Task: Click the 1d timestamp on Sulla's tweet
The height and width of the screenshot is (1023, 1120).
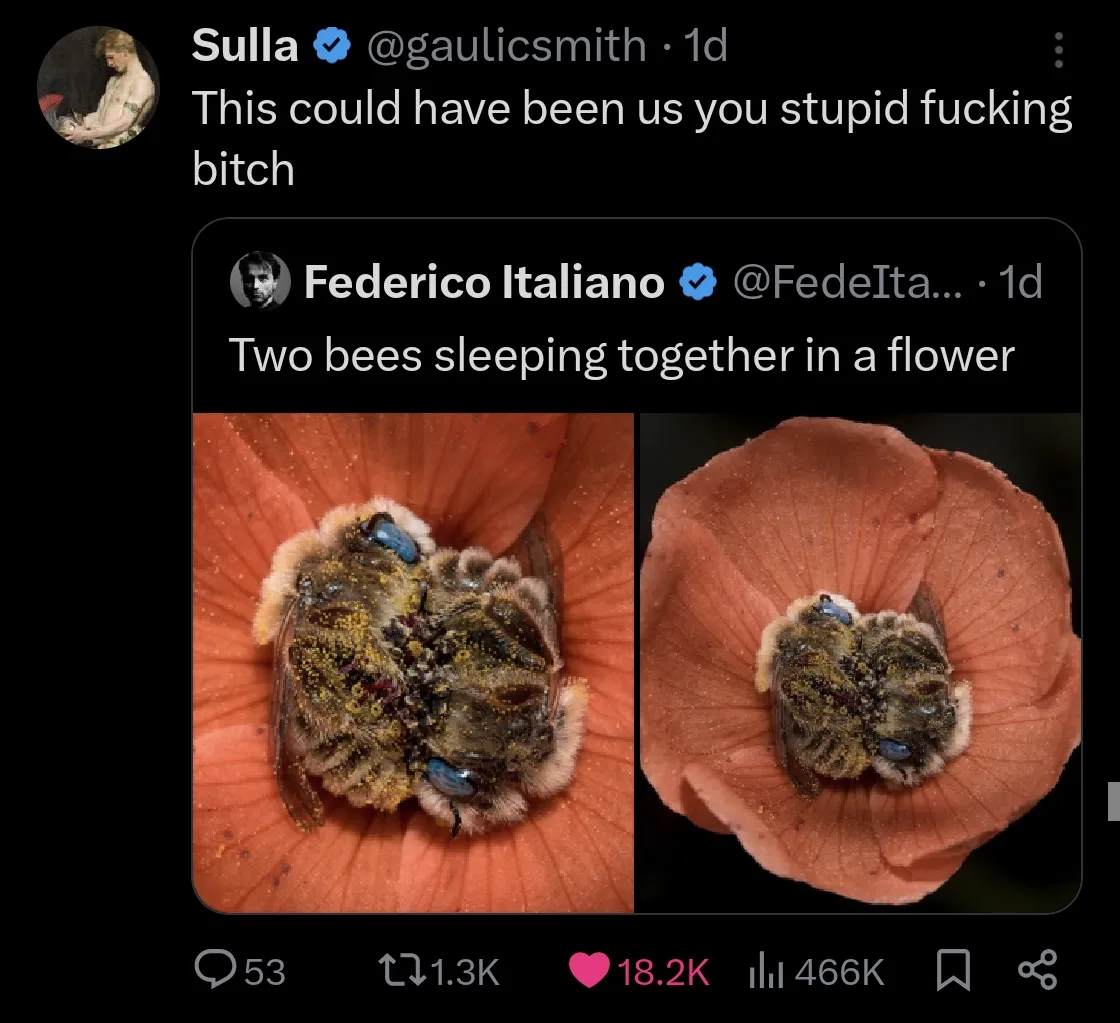Action: coord(704,46)
